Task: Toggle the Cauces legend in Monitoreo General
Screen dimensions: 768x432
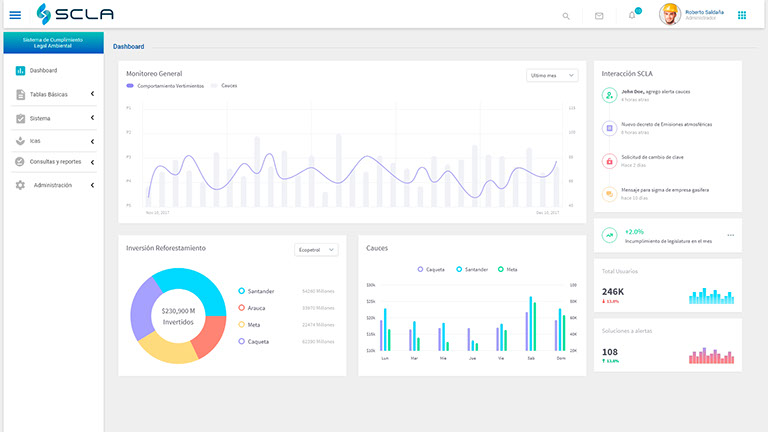Action: [224, 86]
